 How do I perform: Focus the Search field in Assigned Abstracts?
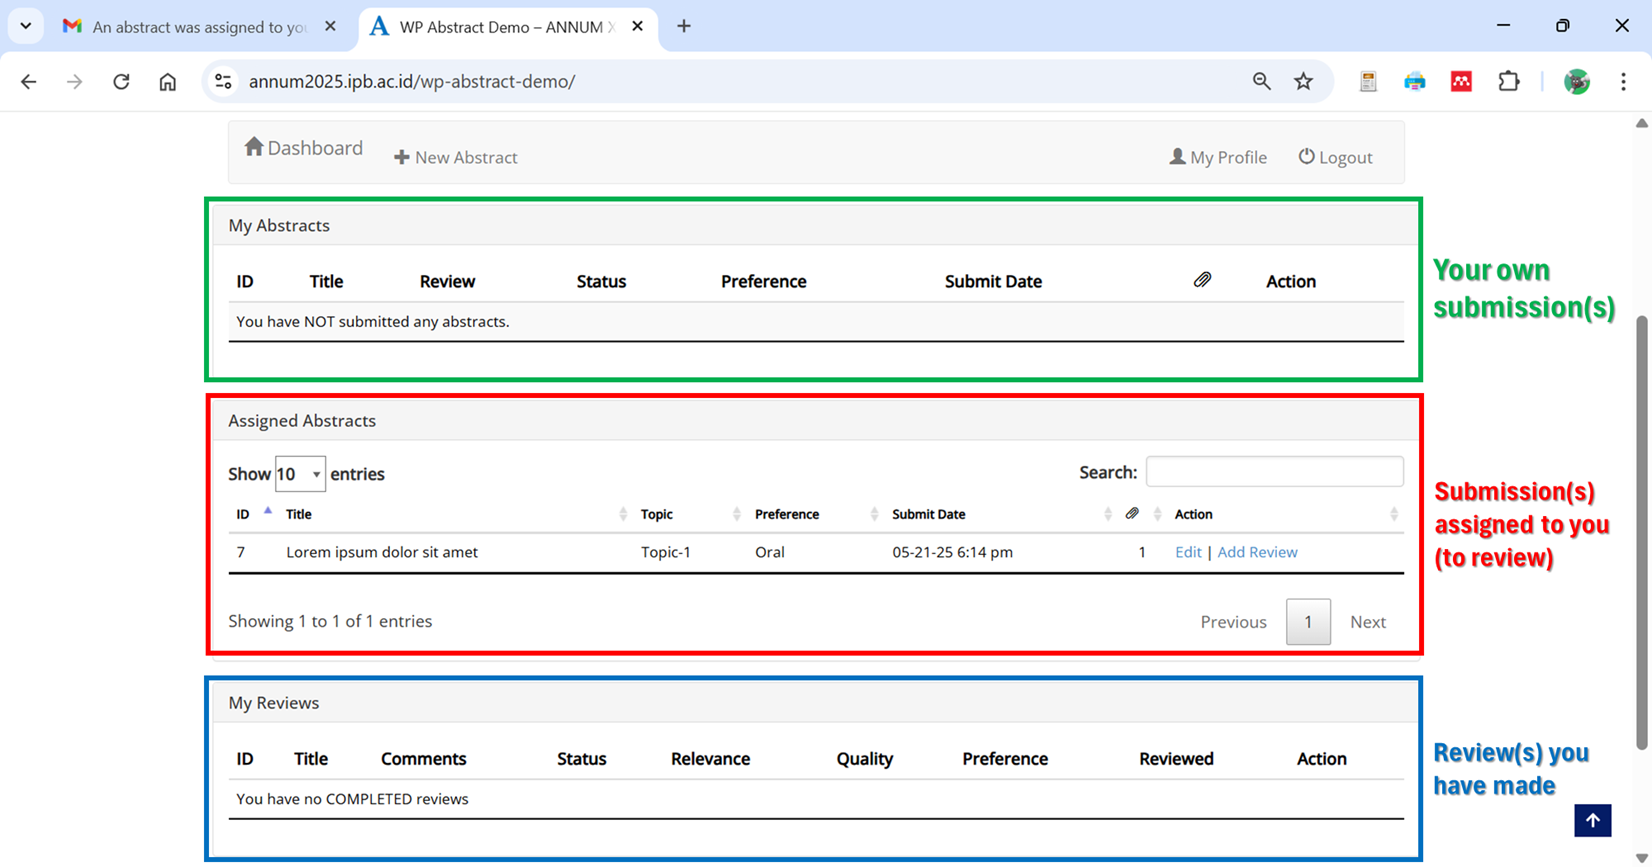coord(1274,472)
